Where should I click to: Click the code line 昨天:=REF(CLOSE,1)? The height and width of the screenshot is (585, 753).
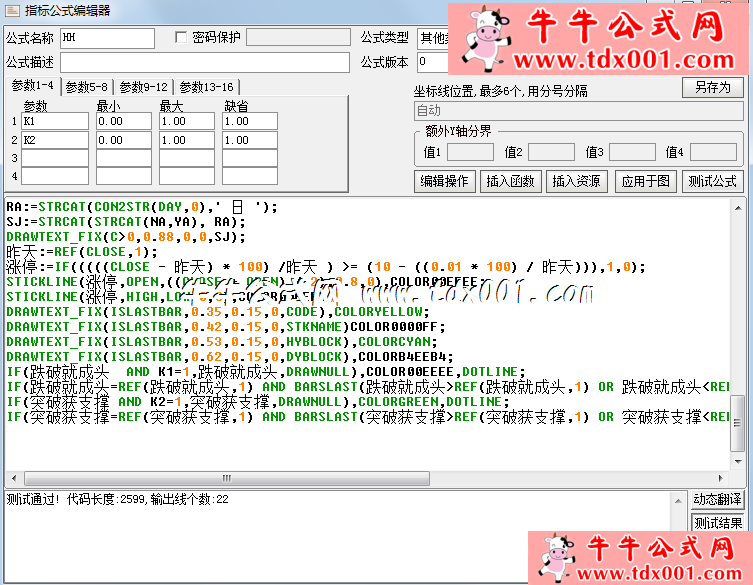point(82,252)
